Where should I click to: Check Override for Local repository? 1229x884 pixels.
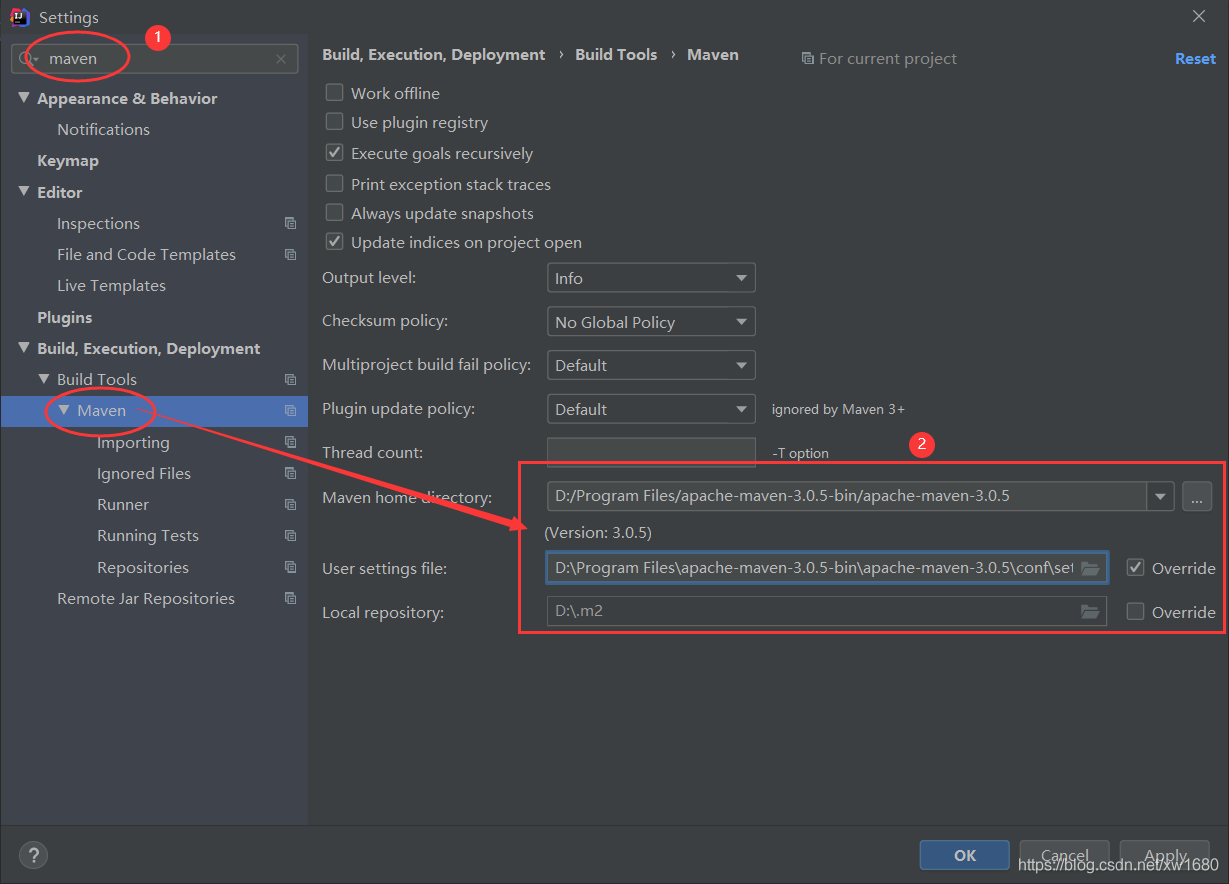point(1135,611)
